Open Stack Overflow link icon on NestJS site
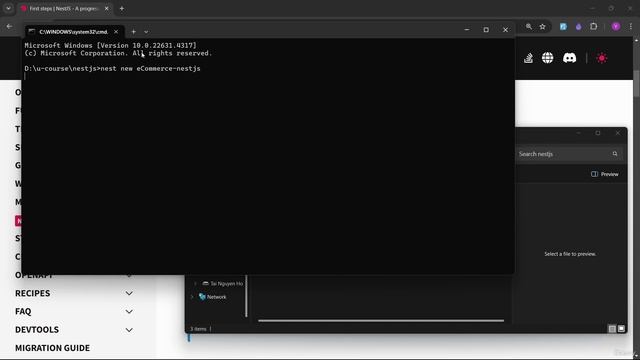The image size is (640, 360). pos(529,58)
